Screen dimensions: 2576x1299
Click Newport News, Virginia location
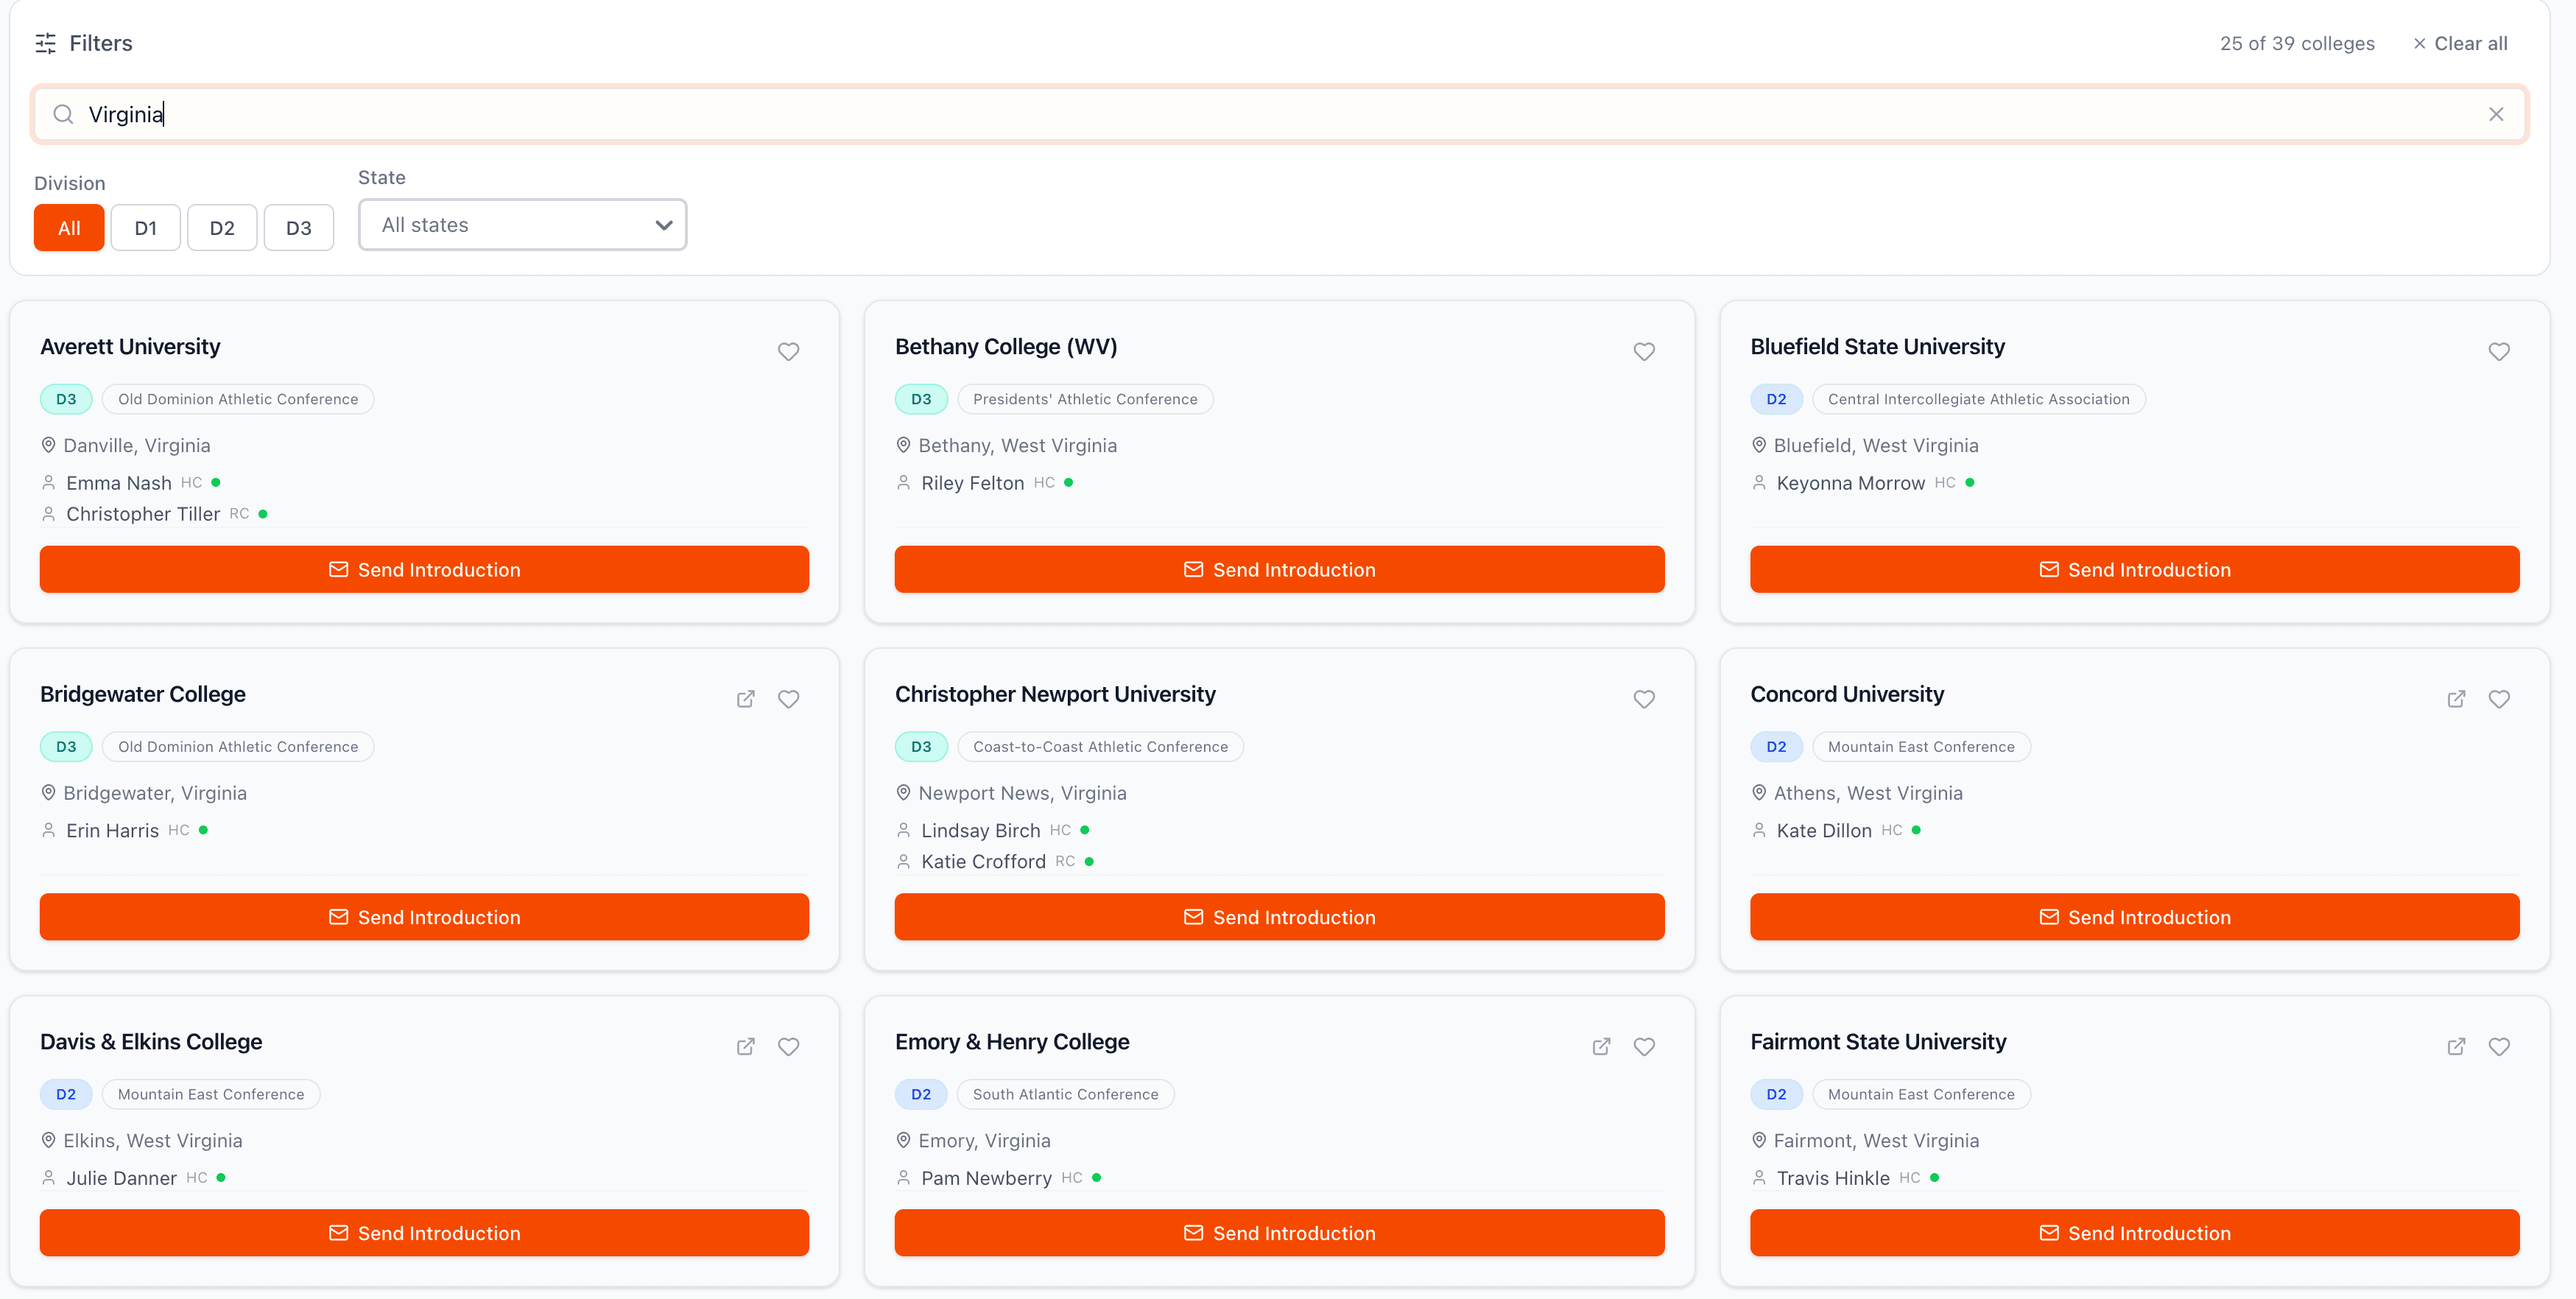(1022, 793)
